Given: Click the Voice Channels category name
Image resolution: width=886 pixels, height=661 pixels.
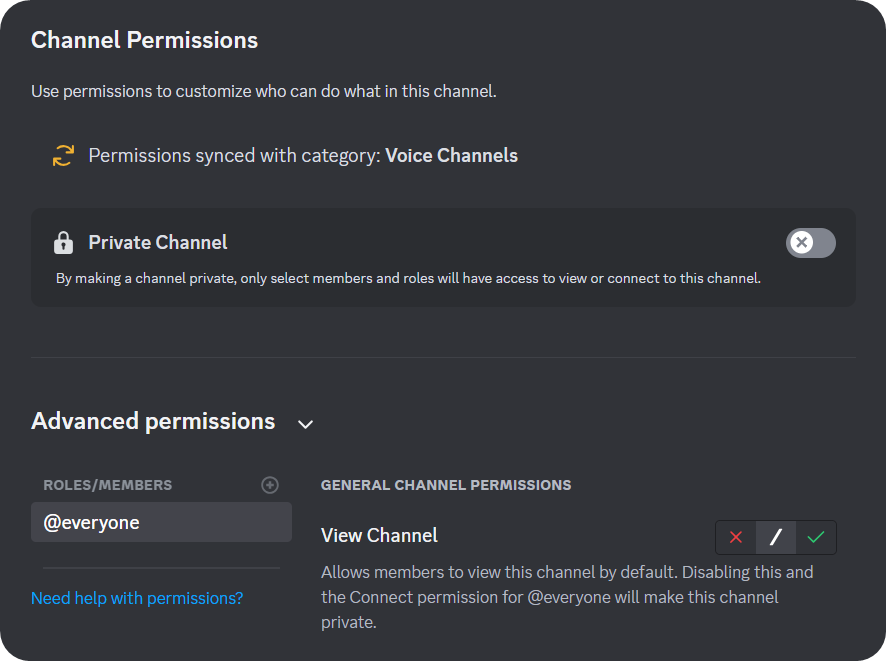Looking at the screenshot, I should click(x=451, y=155).
